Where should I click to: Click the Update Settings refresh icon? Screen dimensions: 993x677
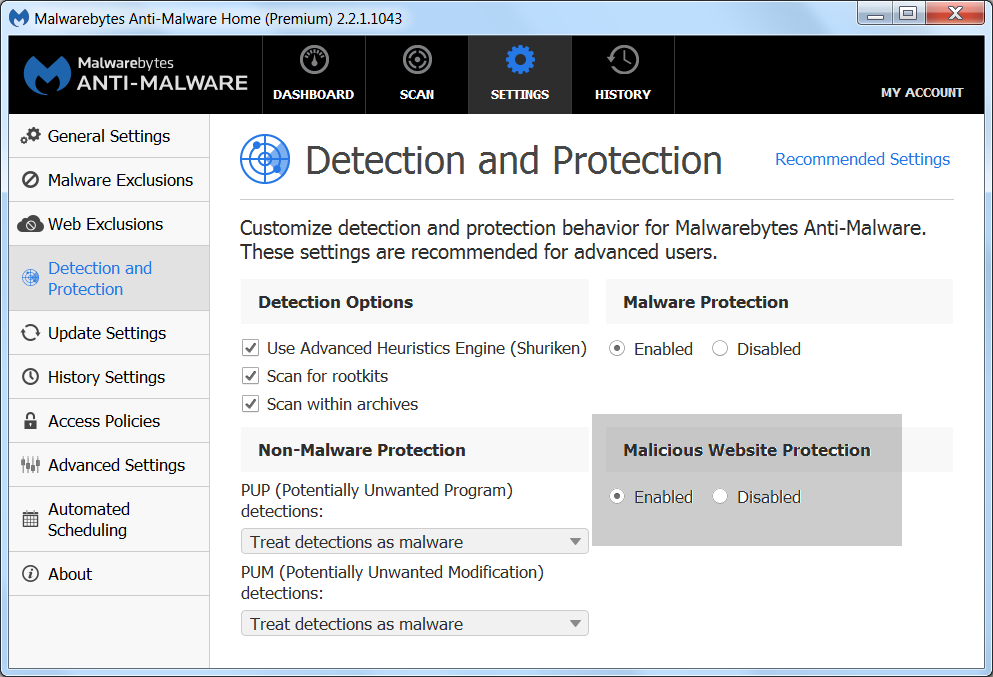(30, 332)
